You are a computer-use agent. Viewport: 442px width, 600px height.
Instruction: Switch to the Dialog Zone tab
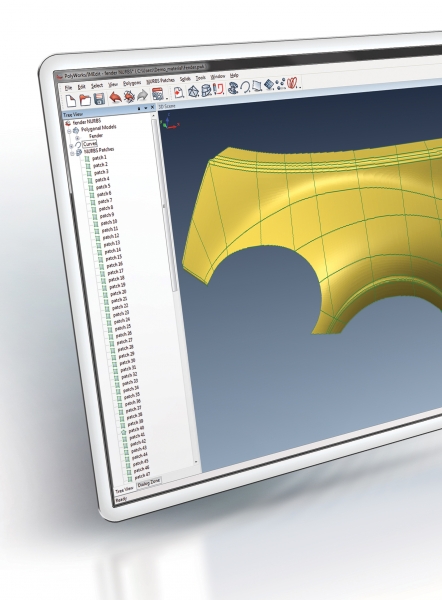click(149, 483)
